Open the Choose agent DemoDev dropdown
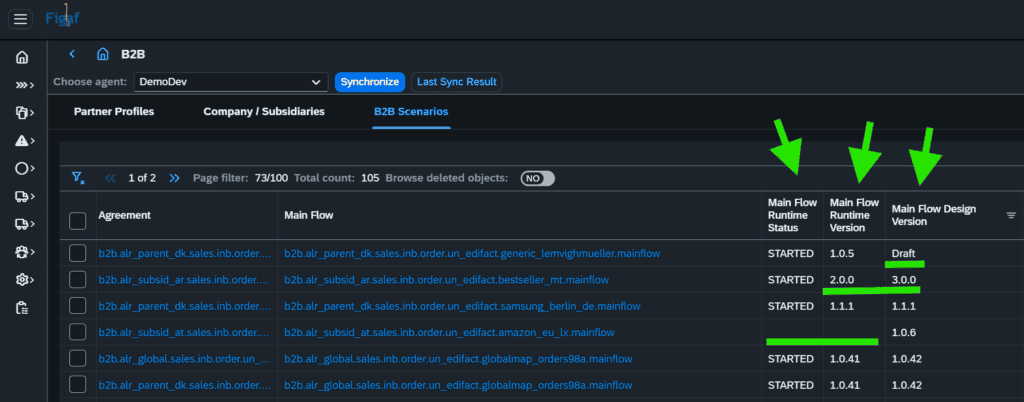Screen dimensions: 1024x402 pos(231,82)
